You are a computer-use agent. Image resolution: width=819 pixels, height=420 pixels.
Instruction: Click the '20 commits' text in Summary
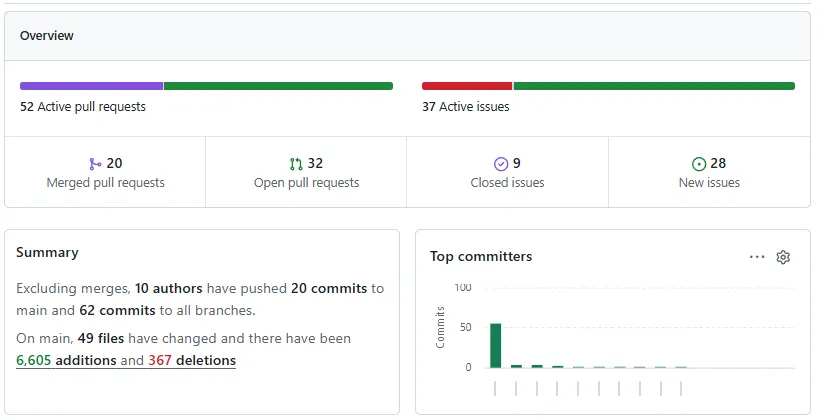pos(329,288)
